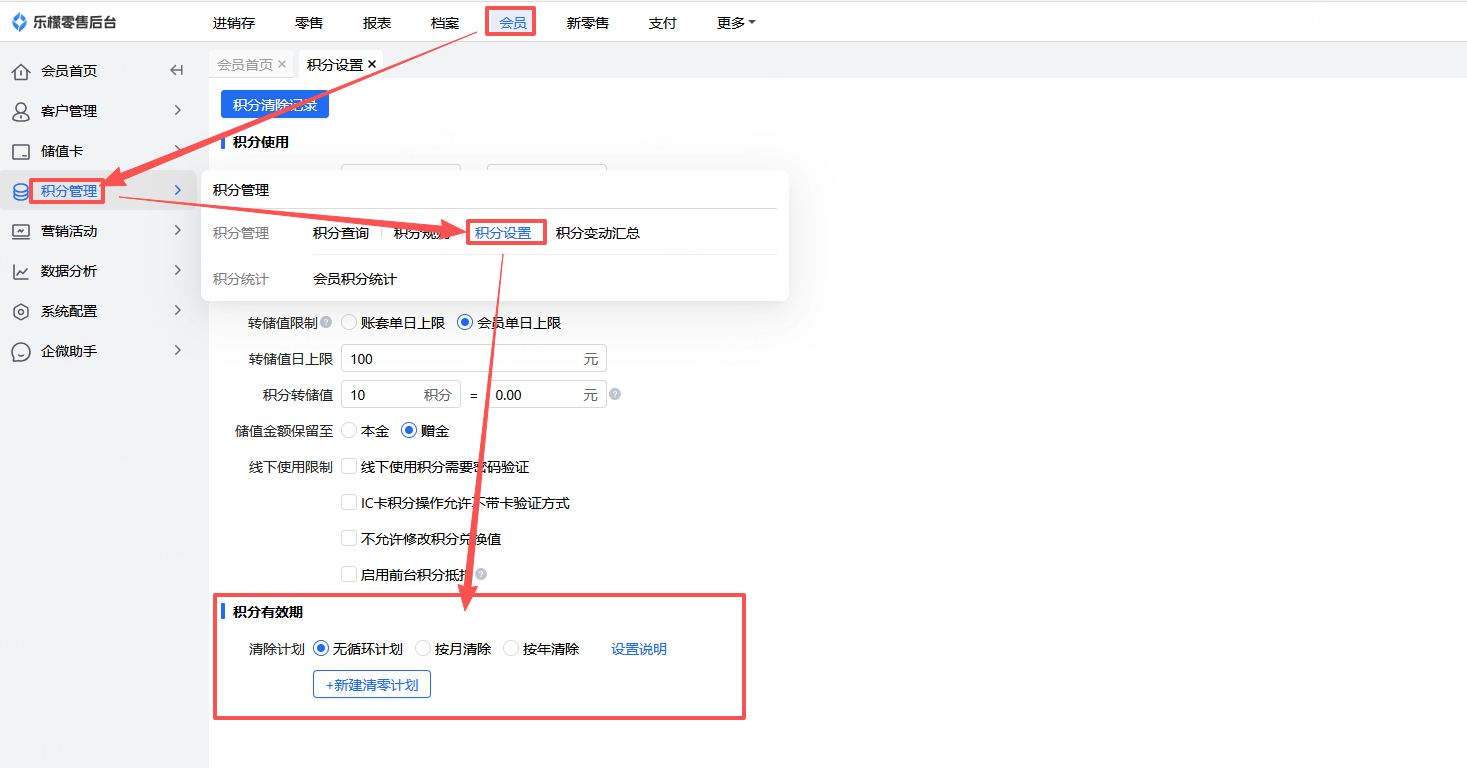Open the 报表 top menu
This screenshot has width=1467, height=768.
pos(377,23)
